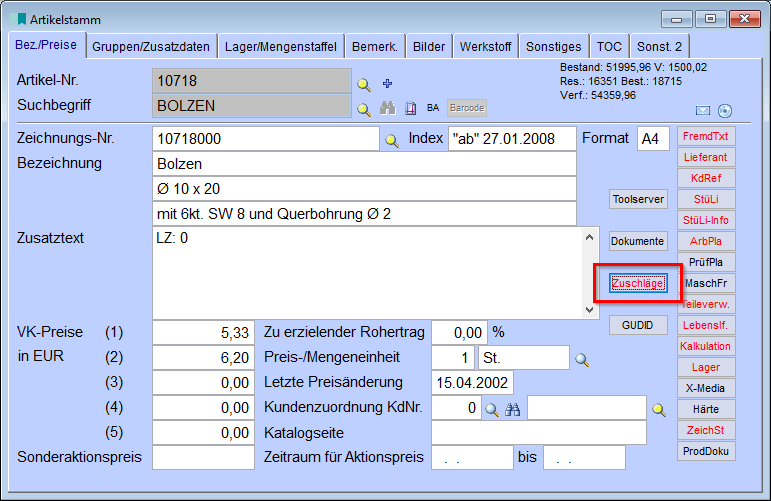Click the Katalogseite input field
The image size is (771, 501).
click(x=539, y=433)
